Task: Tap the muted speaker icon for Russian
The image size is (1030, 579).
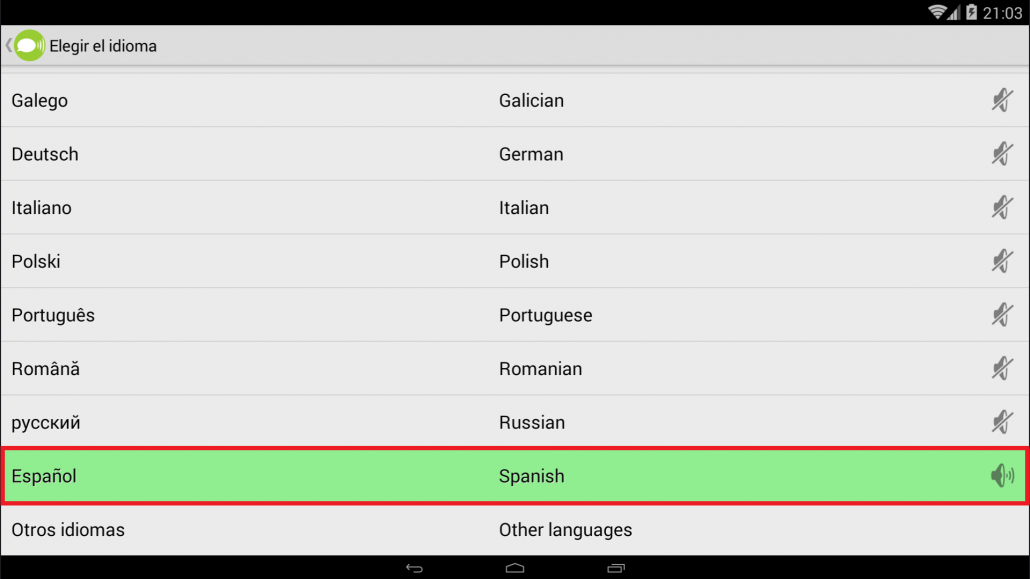Action: point(1002,422)
